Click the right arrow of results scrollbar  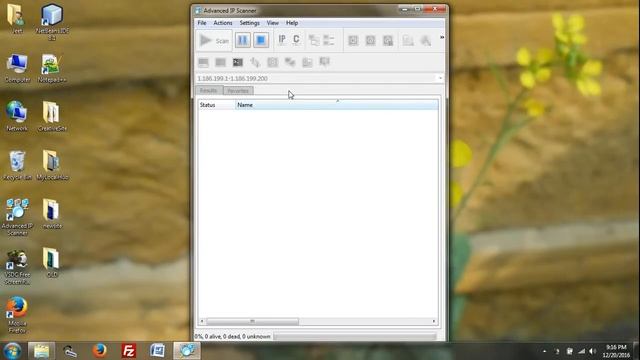[x=434, y=322]
